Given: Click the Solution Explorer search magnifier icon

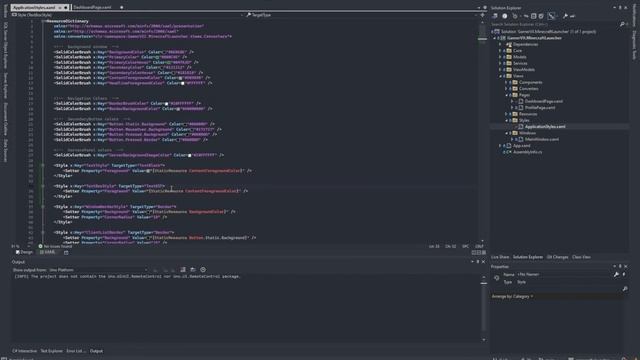Looking at the screenshot, I should coord(622,24).
